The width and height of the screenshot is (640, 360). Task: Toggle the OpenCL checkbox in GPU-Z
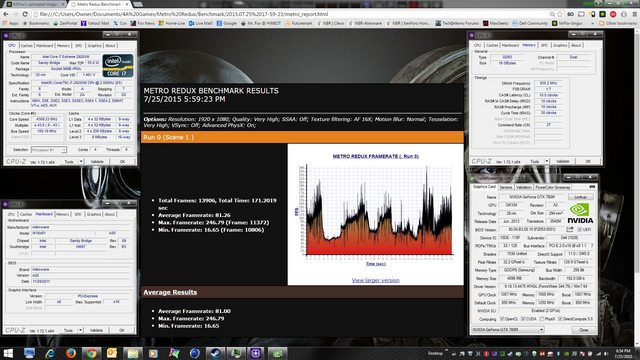[x=502, y=319]
